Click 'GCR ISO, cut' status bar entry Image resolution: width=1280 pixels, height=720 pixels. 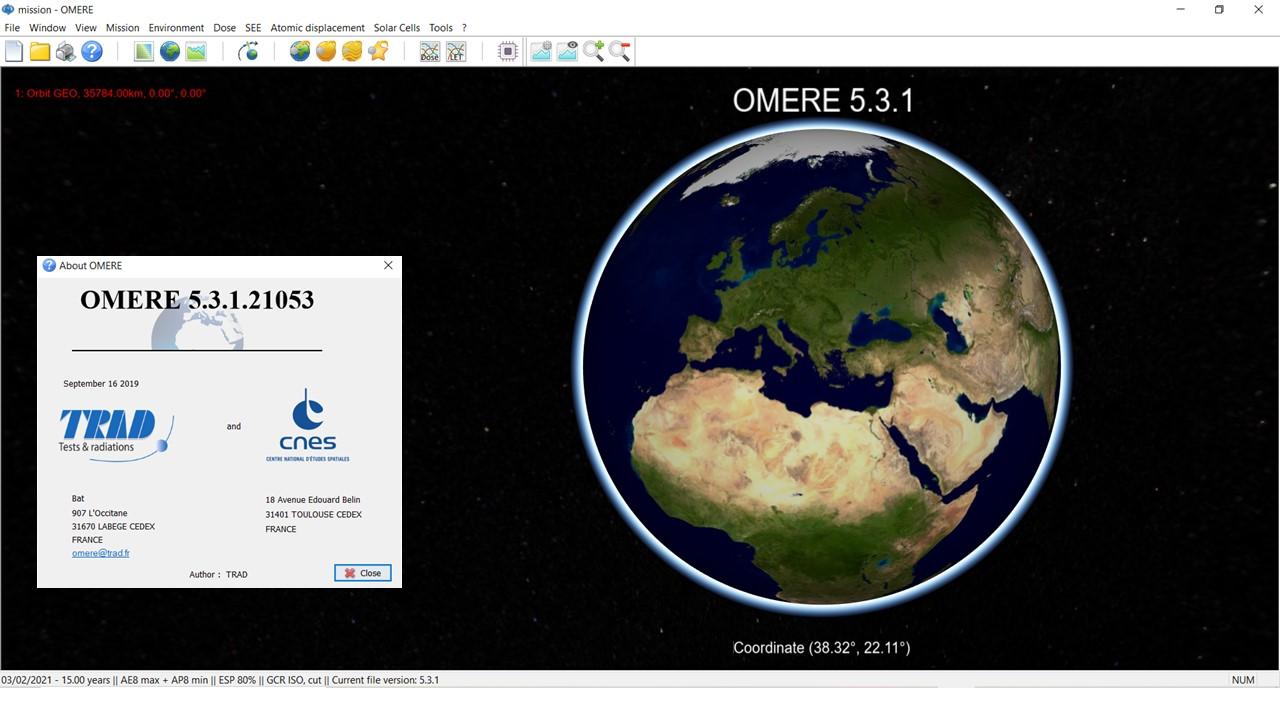click(294, 680)
